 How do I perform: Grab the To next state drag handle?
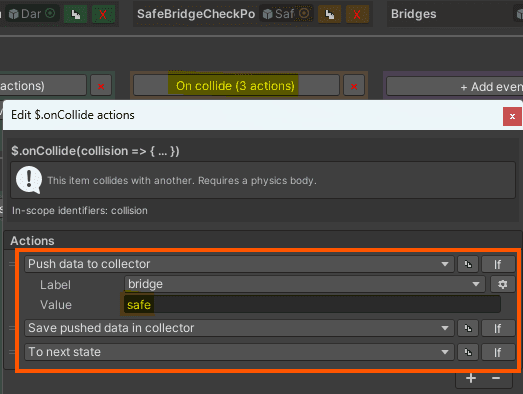(x=12, y=352)
